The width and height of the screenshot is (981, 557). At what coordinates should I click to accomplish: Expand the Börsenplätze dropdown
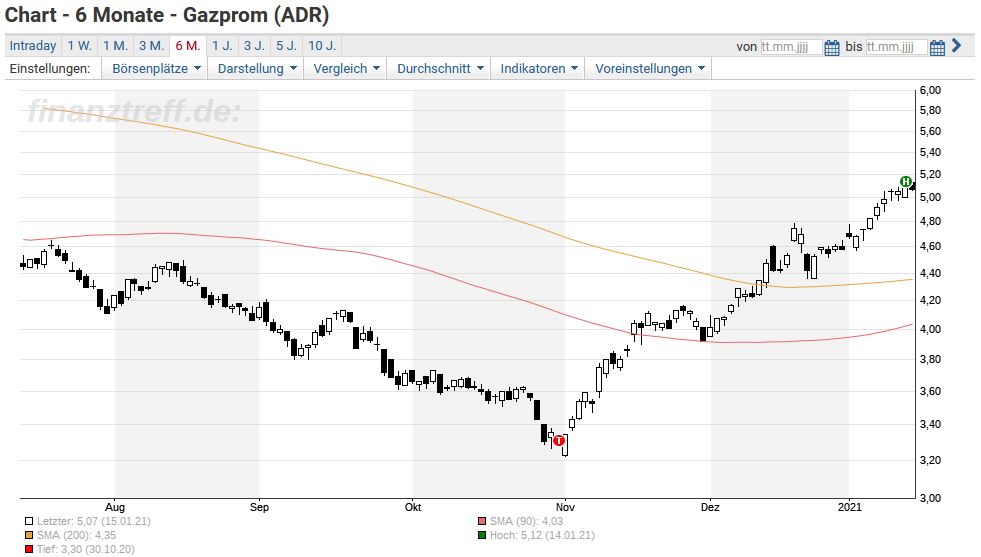156,69
